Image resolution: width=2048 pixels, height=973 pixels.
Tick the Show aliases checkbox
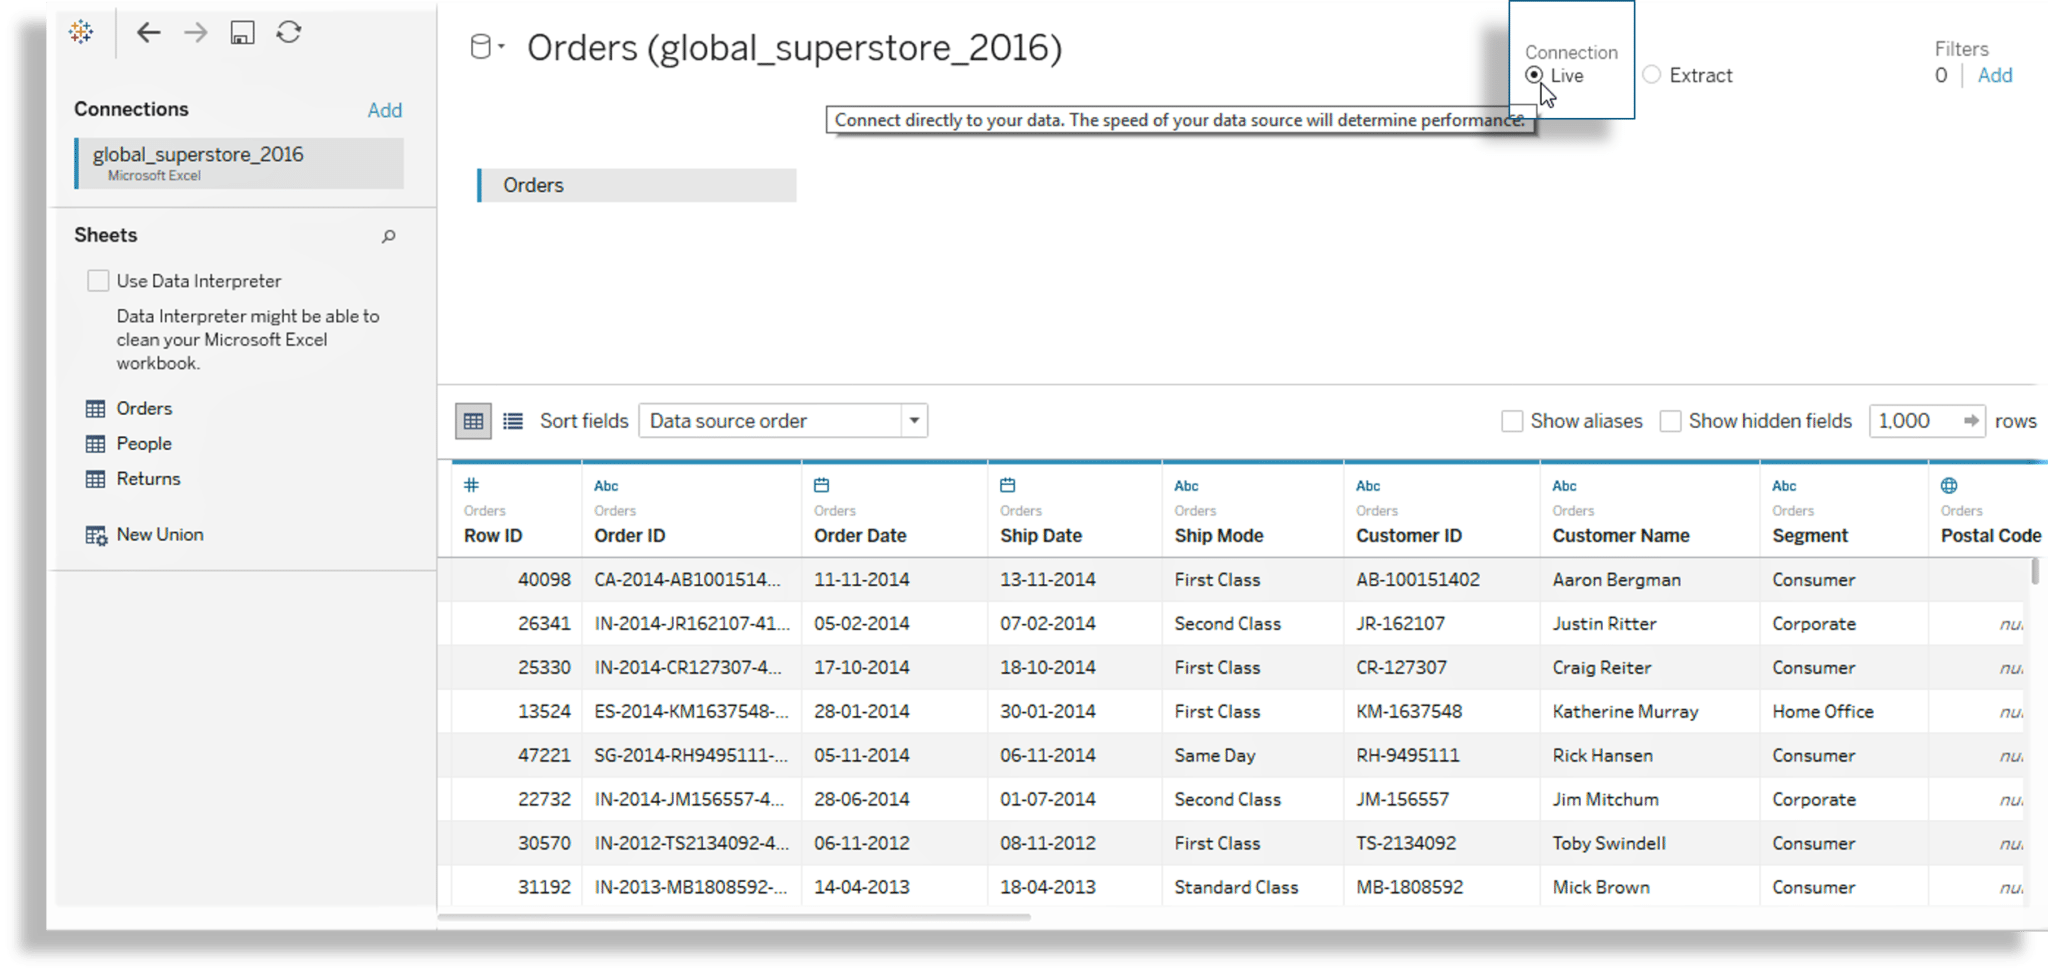pyautogui.click(x=1512, y=421)
